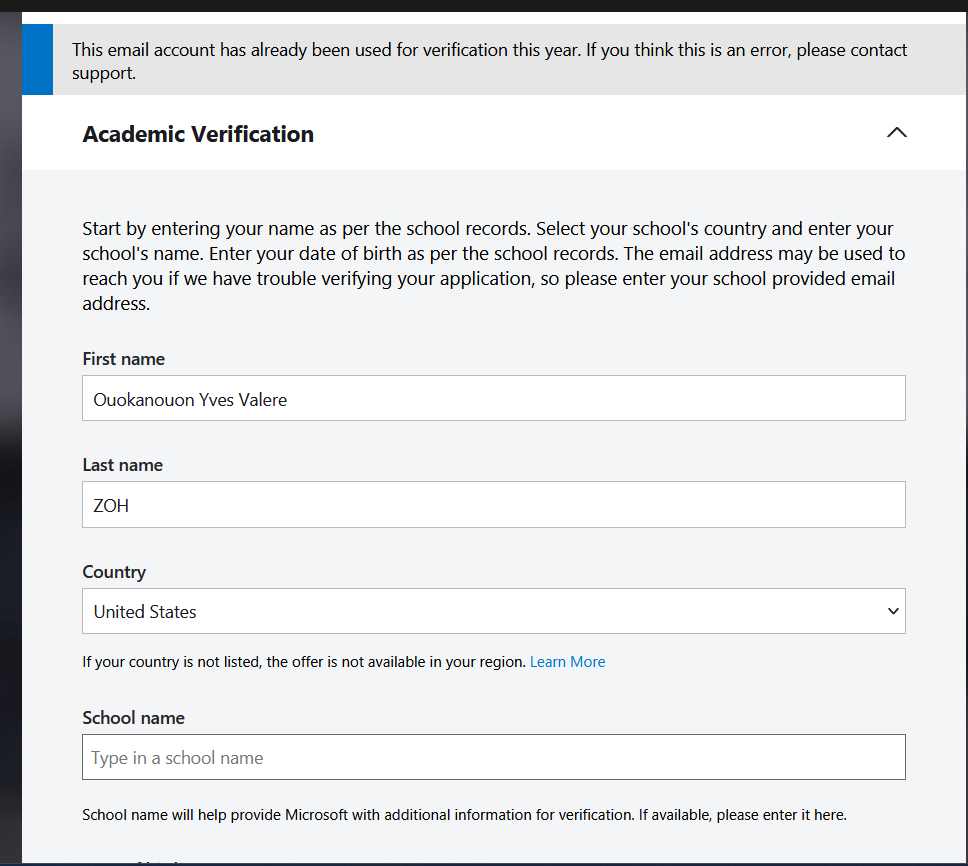Collapse the Academic Verification section chevron
The height and width of the screenshot is (866, 968).
896,133
